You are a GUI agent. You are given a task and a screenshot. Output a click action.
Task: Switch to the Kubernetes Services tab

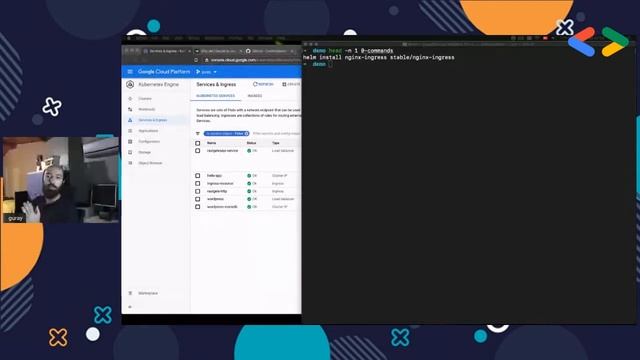pos(216,96)
